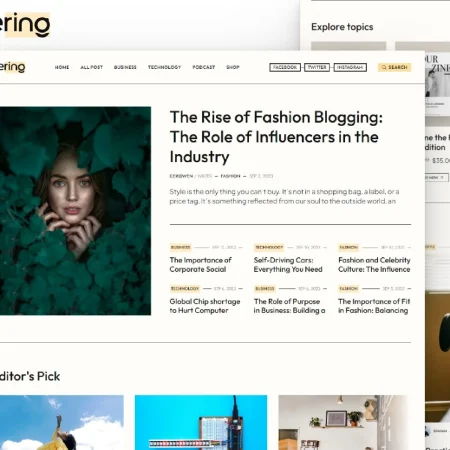Select the Technology navigation item
The image size is (450, 450).
click(x=165, y=67)
